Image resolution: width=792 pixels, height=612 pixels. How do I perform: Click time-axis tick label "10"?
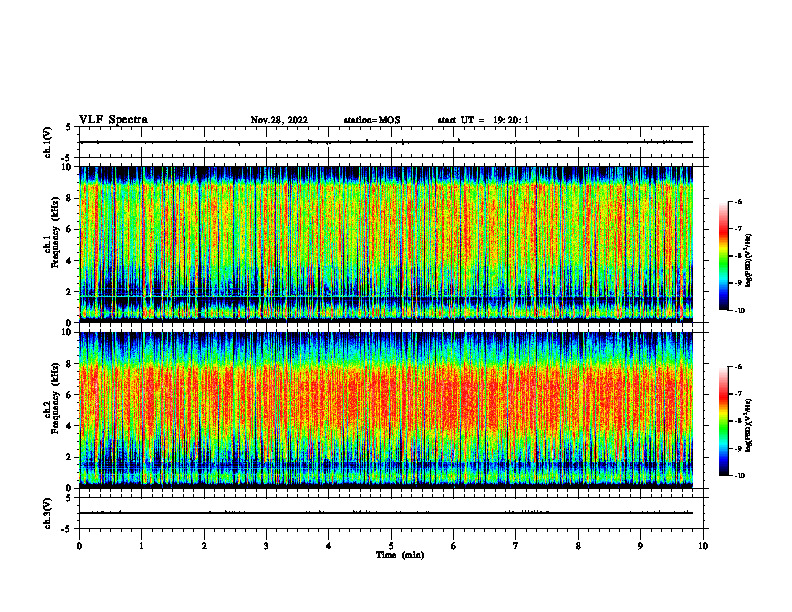click(x=703, y=546)
